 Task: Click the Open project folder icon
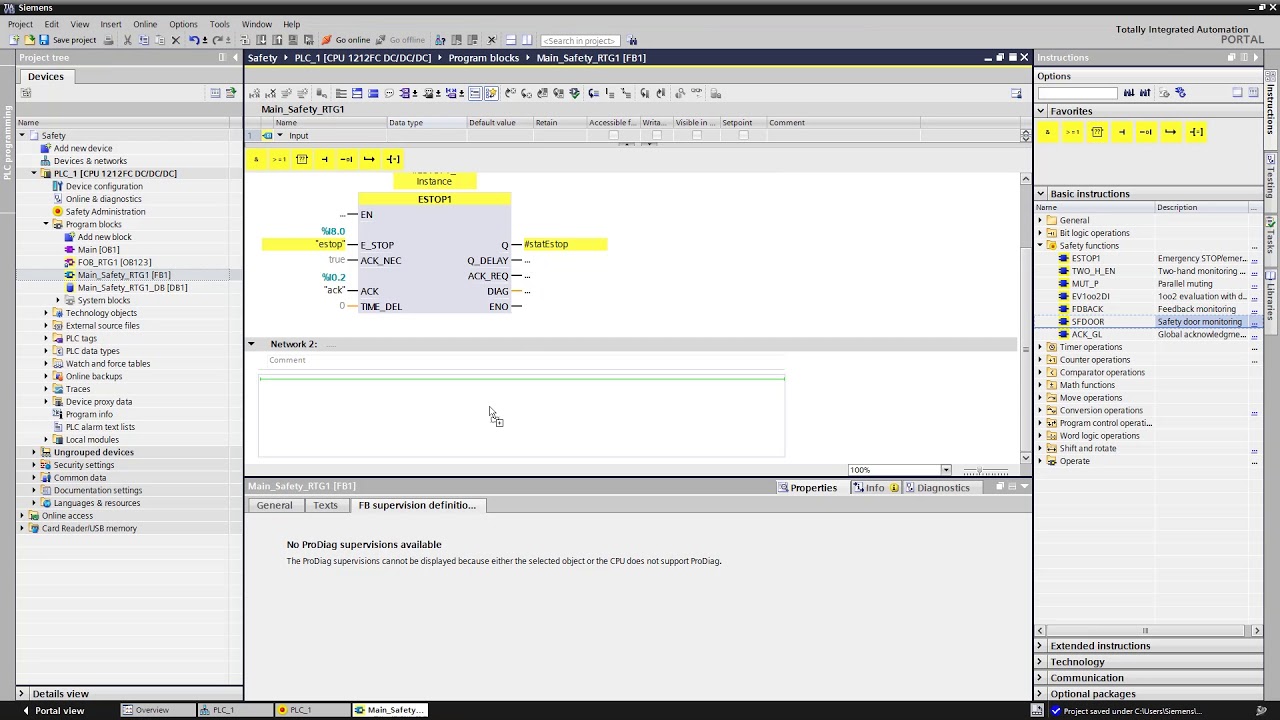click(29, 40)
